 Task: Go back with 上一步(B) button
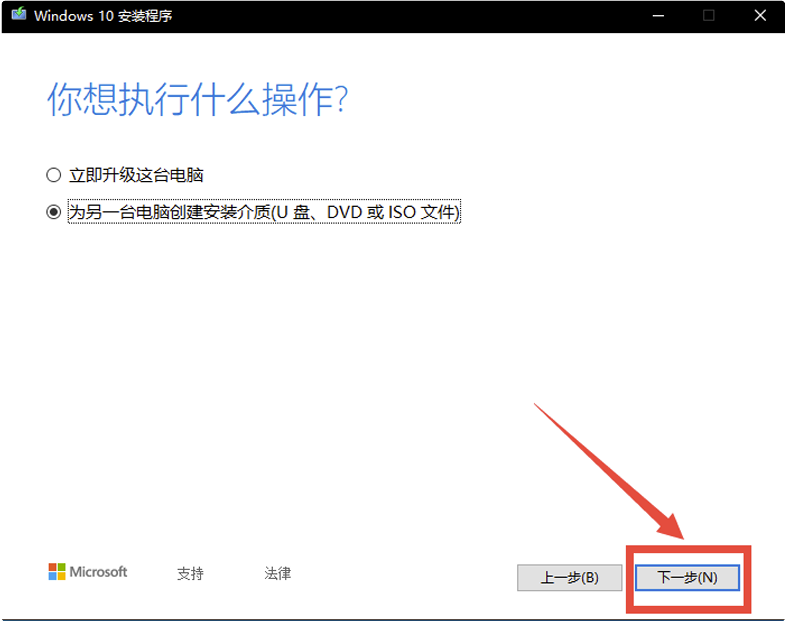[569, 578]
